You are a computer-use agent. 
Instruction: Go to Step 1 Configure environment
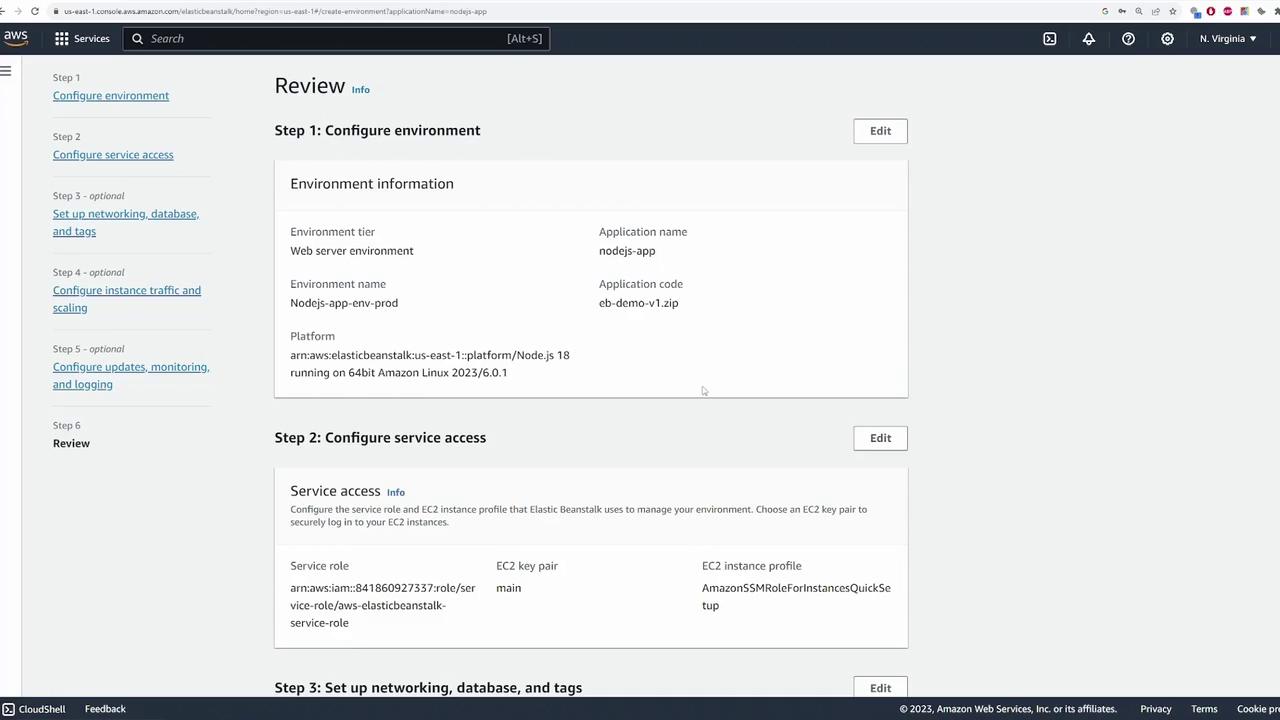point(111,96)
